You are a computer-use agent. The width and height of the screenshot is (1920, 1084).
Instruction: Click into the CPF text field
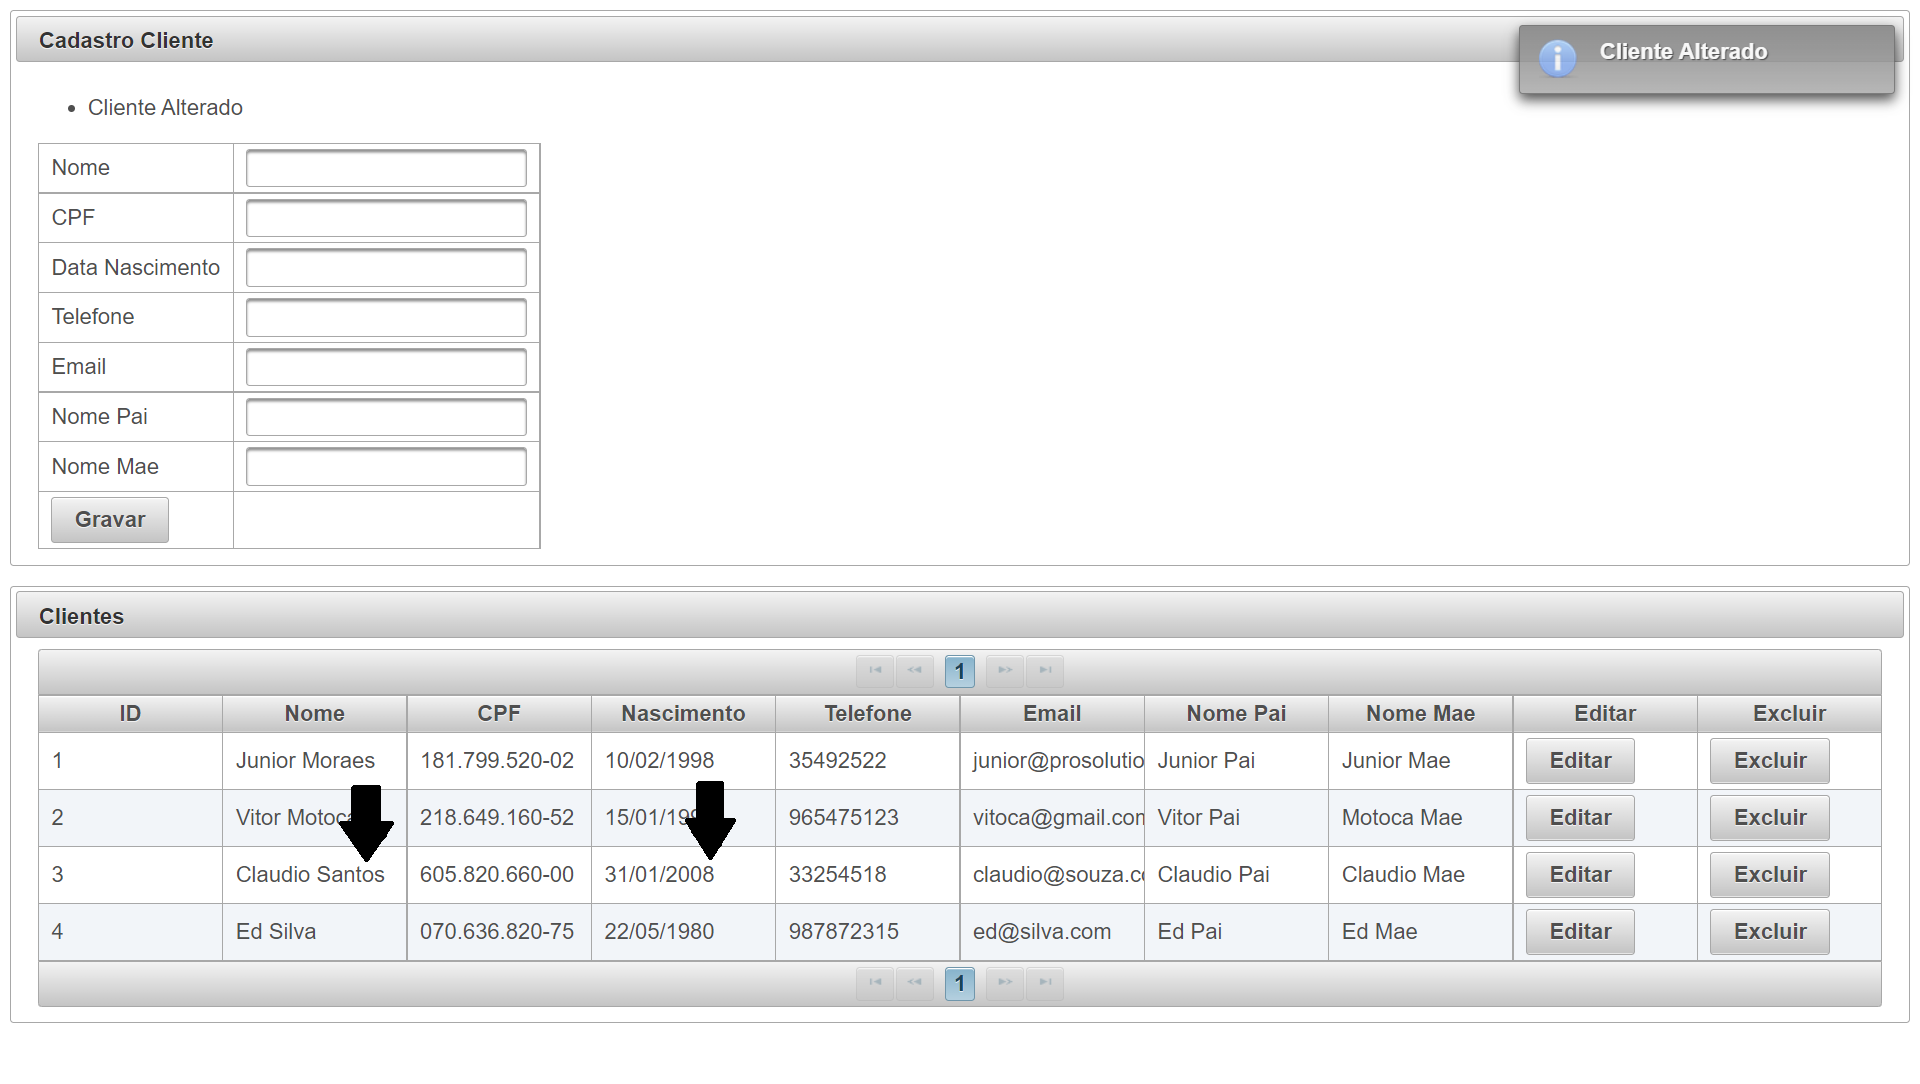386,218
